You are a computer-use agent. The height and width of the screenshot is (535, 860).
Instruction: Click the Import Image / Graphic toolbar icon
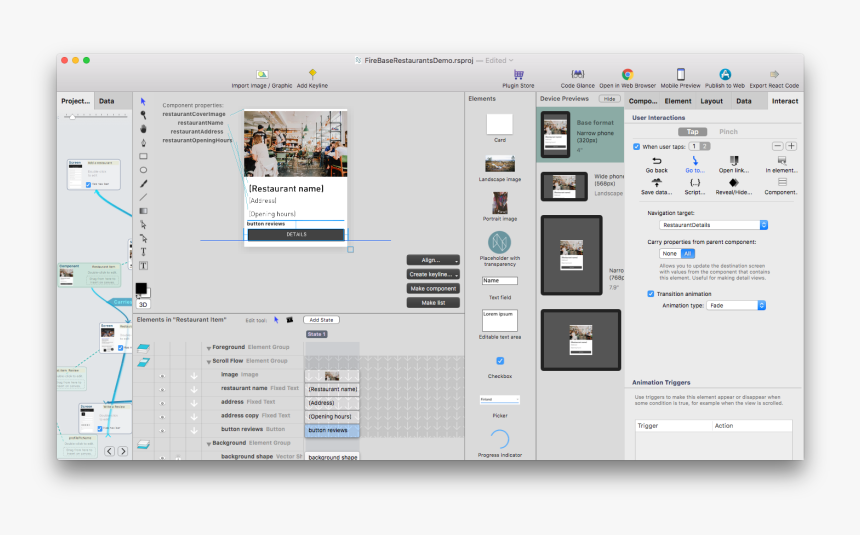click(262, 75)
